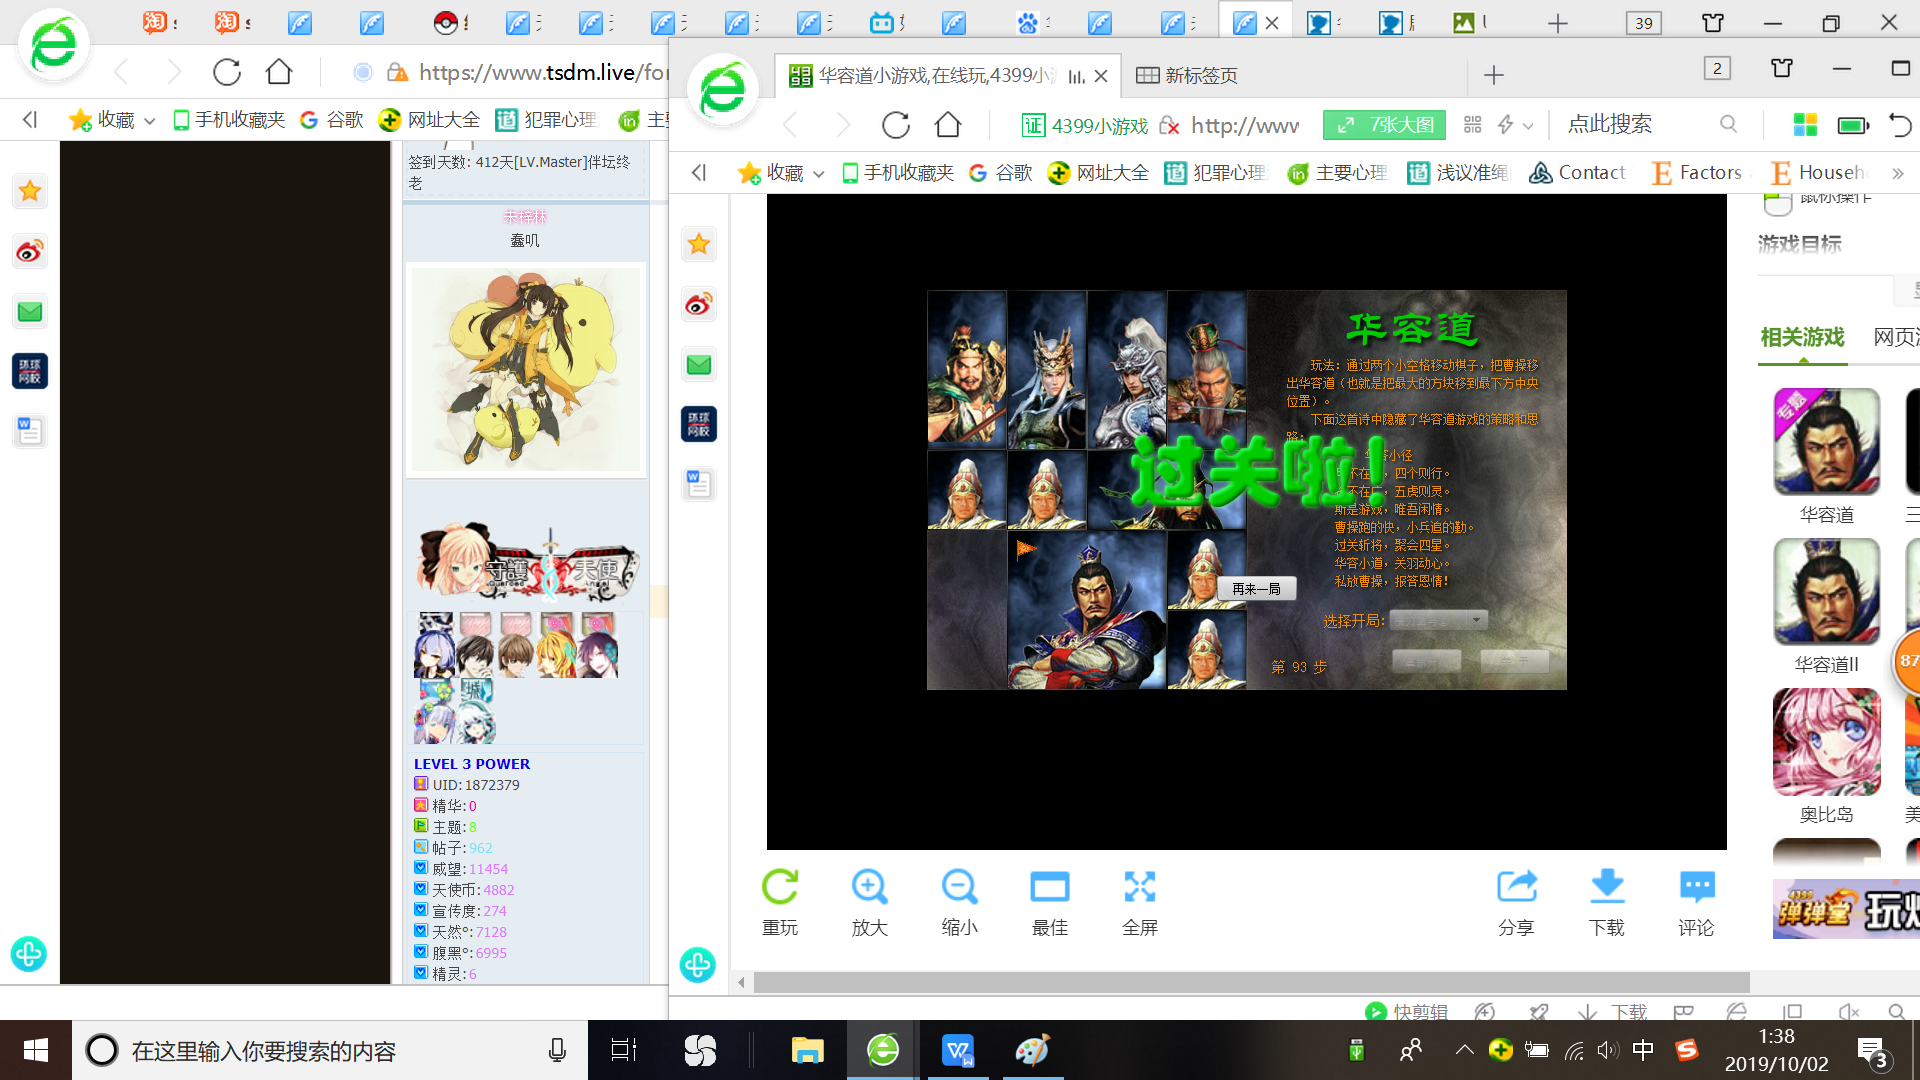Open mail icon in front window sidebar
Image resolution: width=1920 pixels, height=1080 pixels.
(x=699, y=364)
